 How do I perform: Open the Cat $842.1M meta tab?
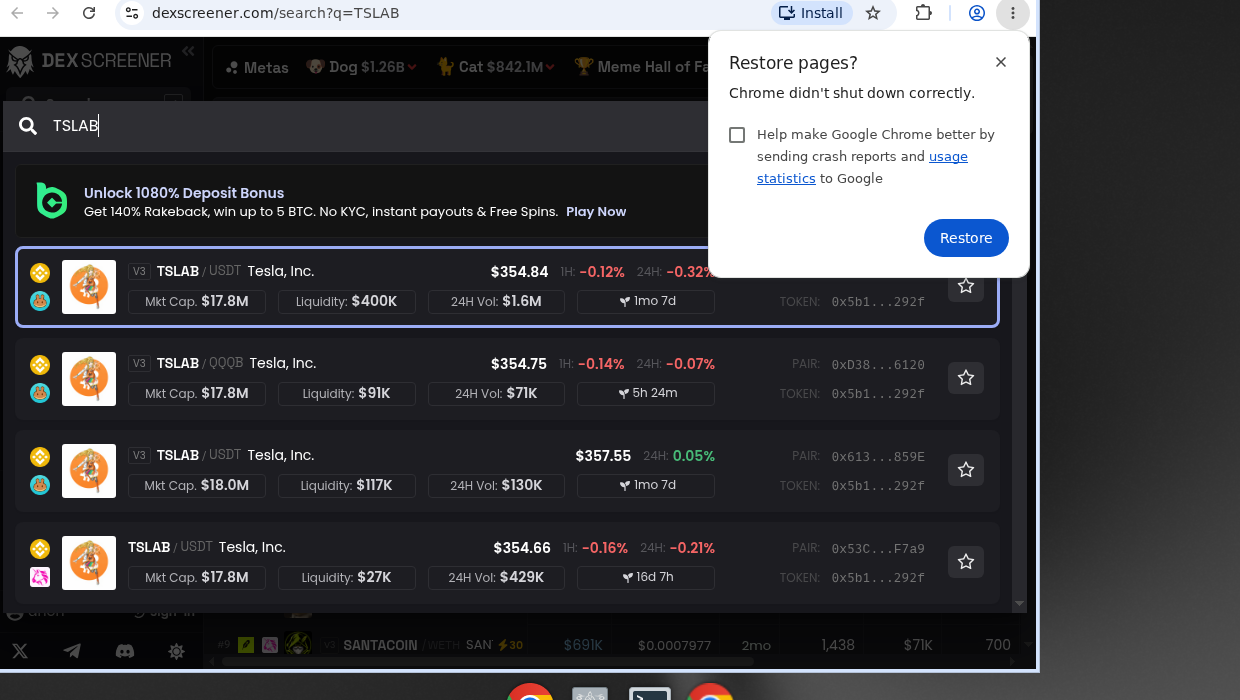pos(495,67)
